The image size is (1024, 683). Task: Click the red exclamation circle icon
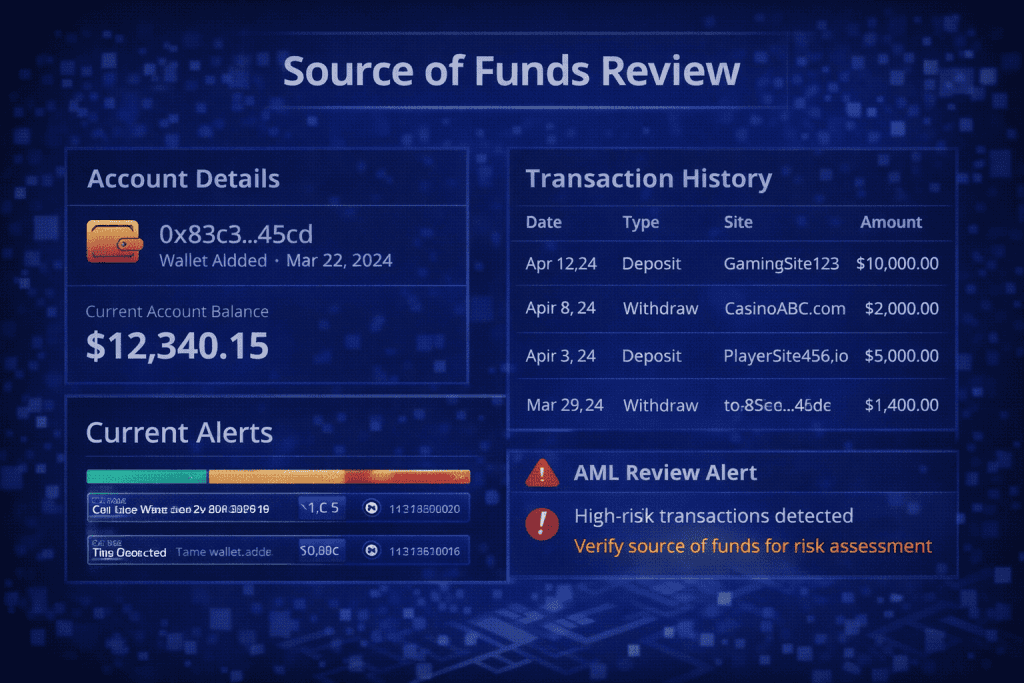click(x=542, y=522)
